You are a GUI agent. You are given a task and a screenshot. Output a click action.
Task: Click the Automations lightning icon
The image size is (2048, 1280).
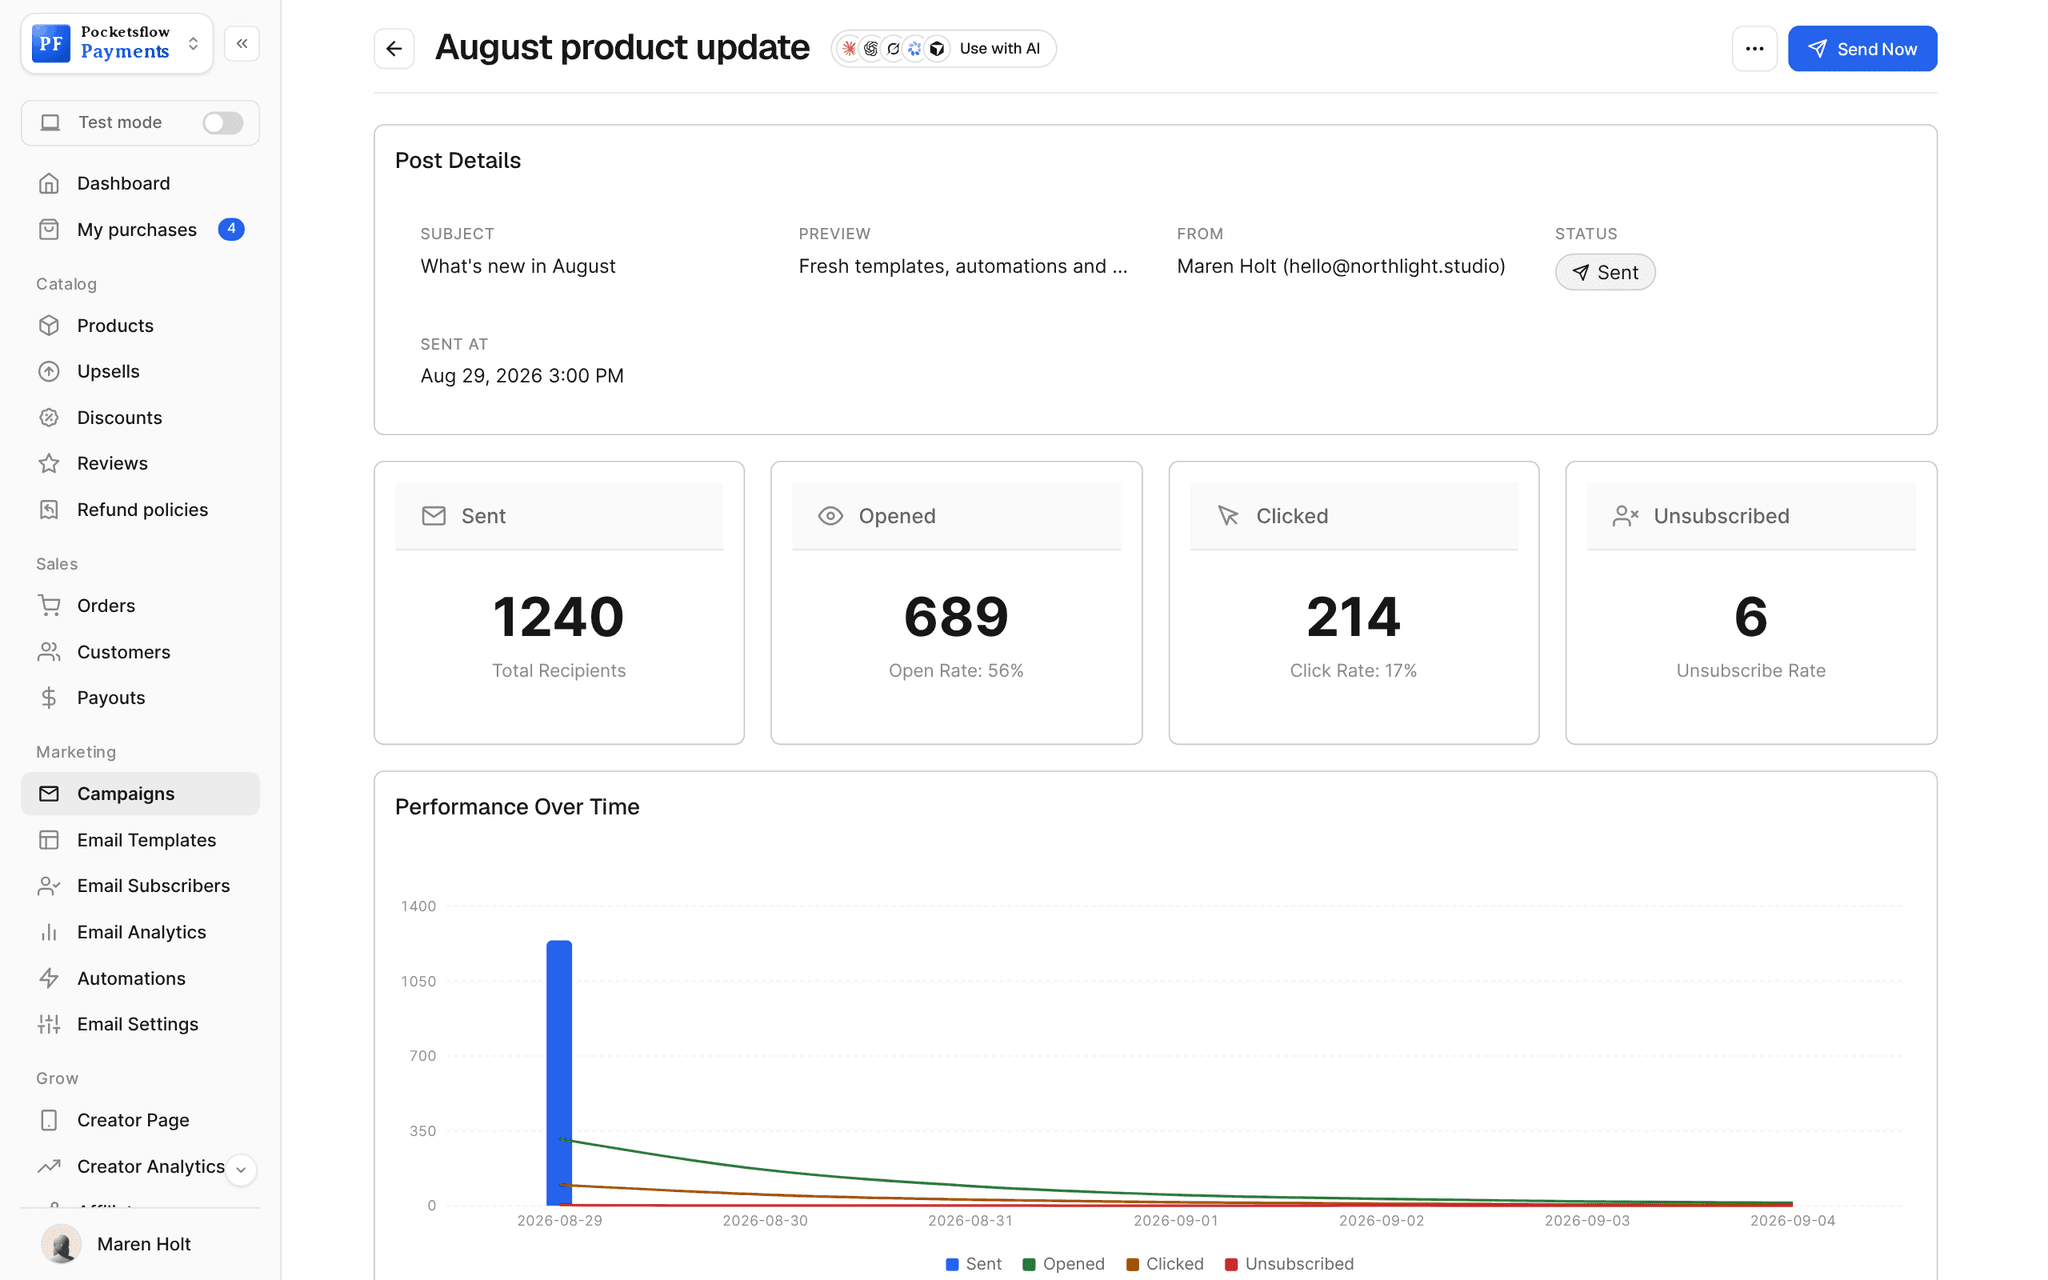[49, 979]
